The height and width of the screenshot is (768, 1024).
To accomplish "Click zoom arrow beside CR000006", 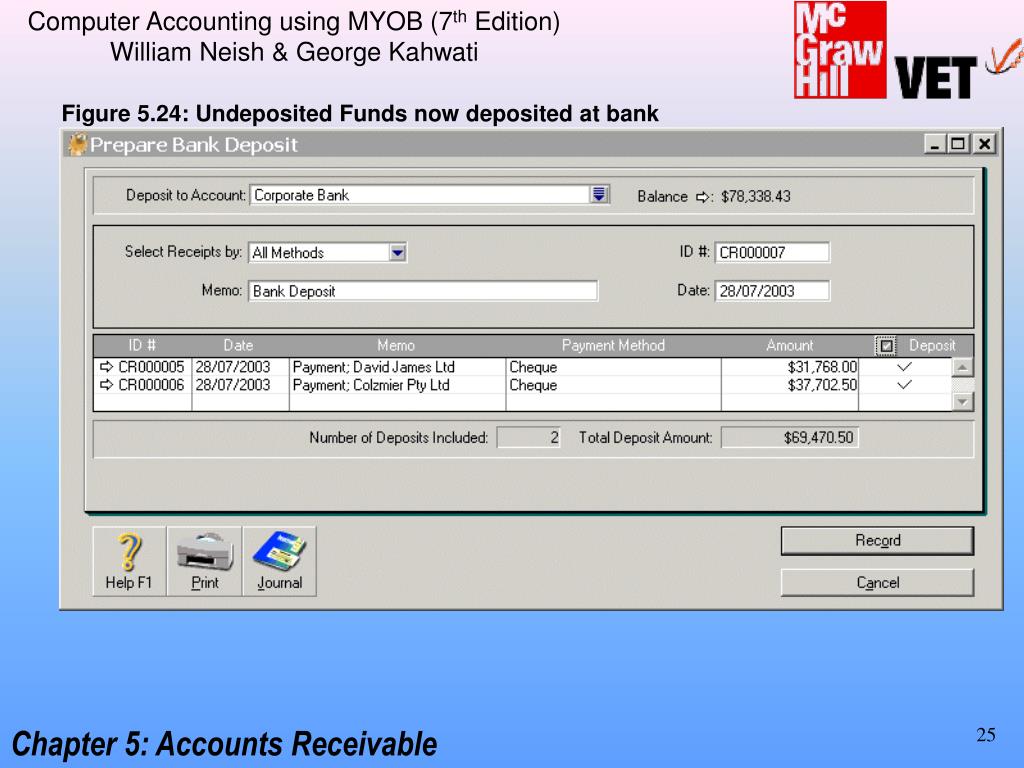I will [x=106, y=385].
